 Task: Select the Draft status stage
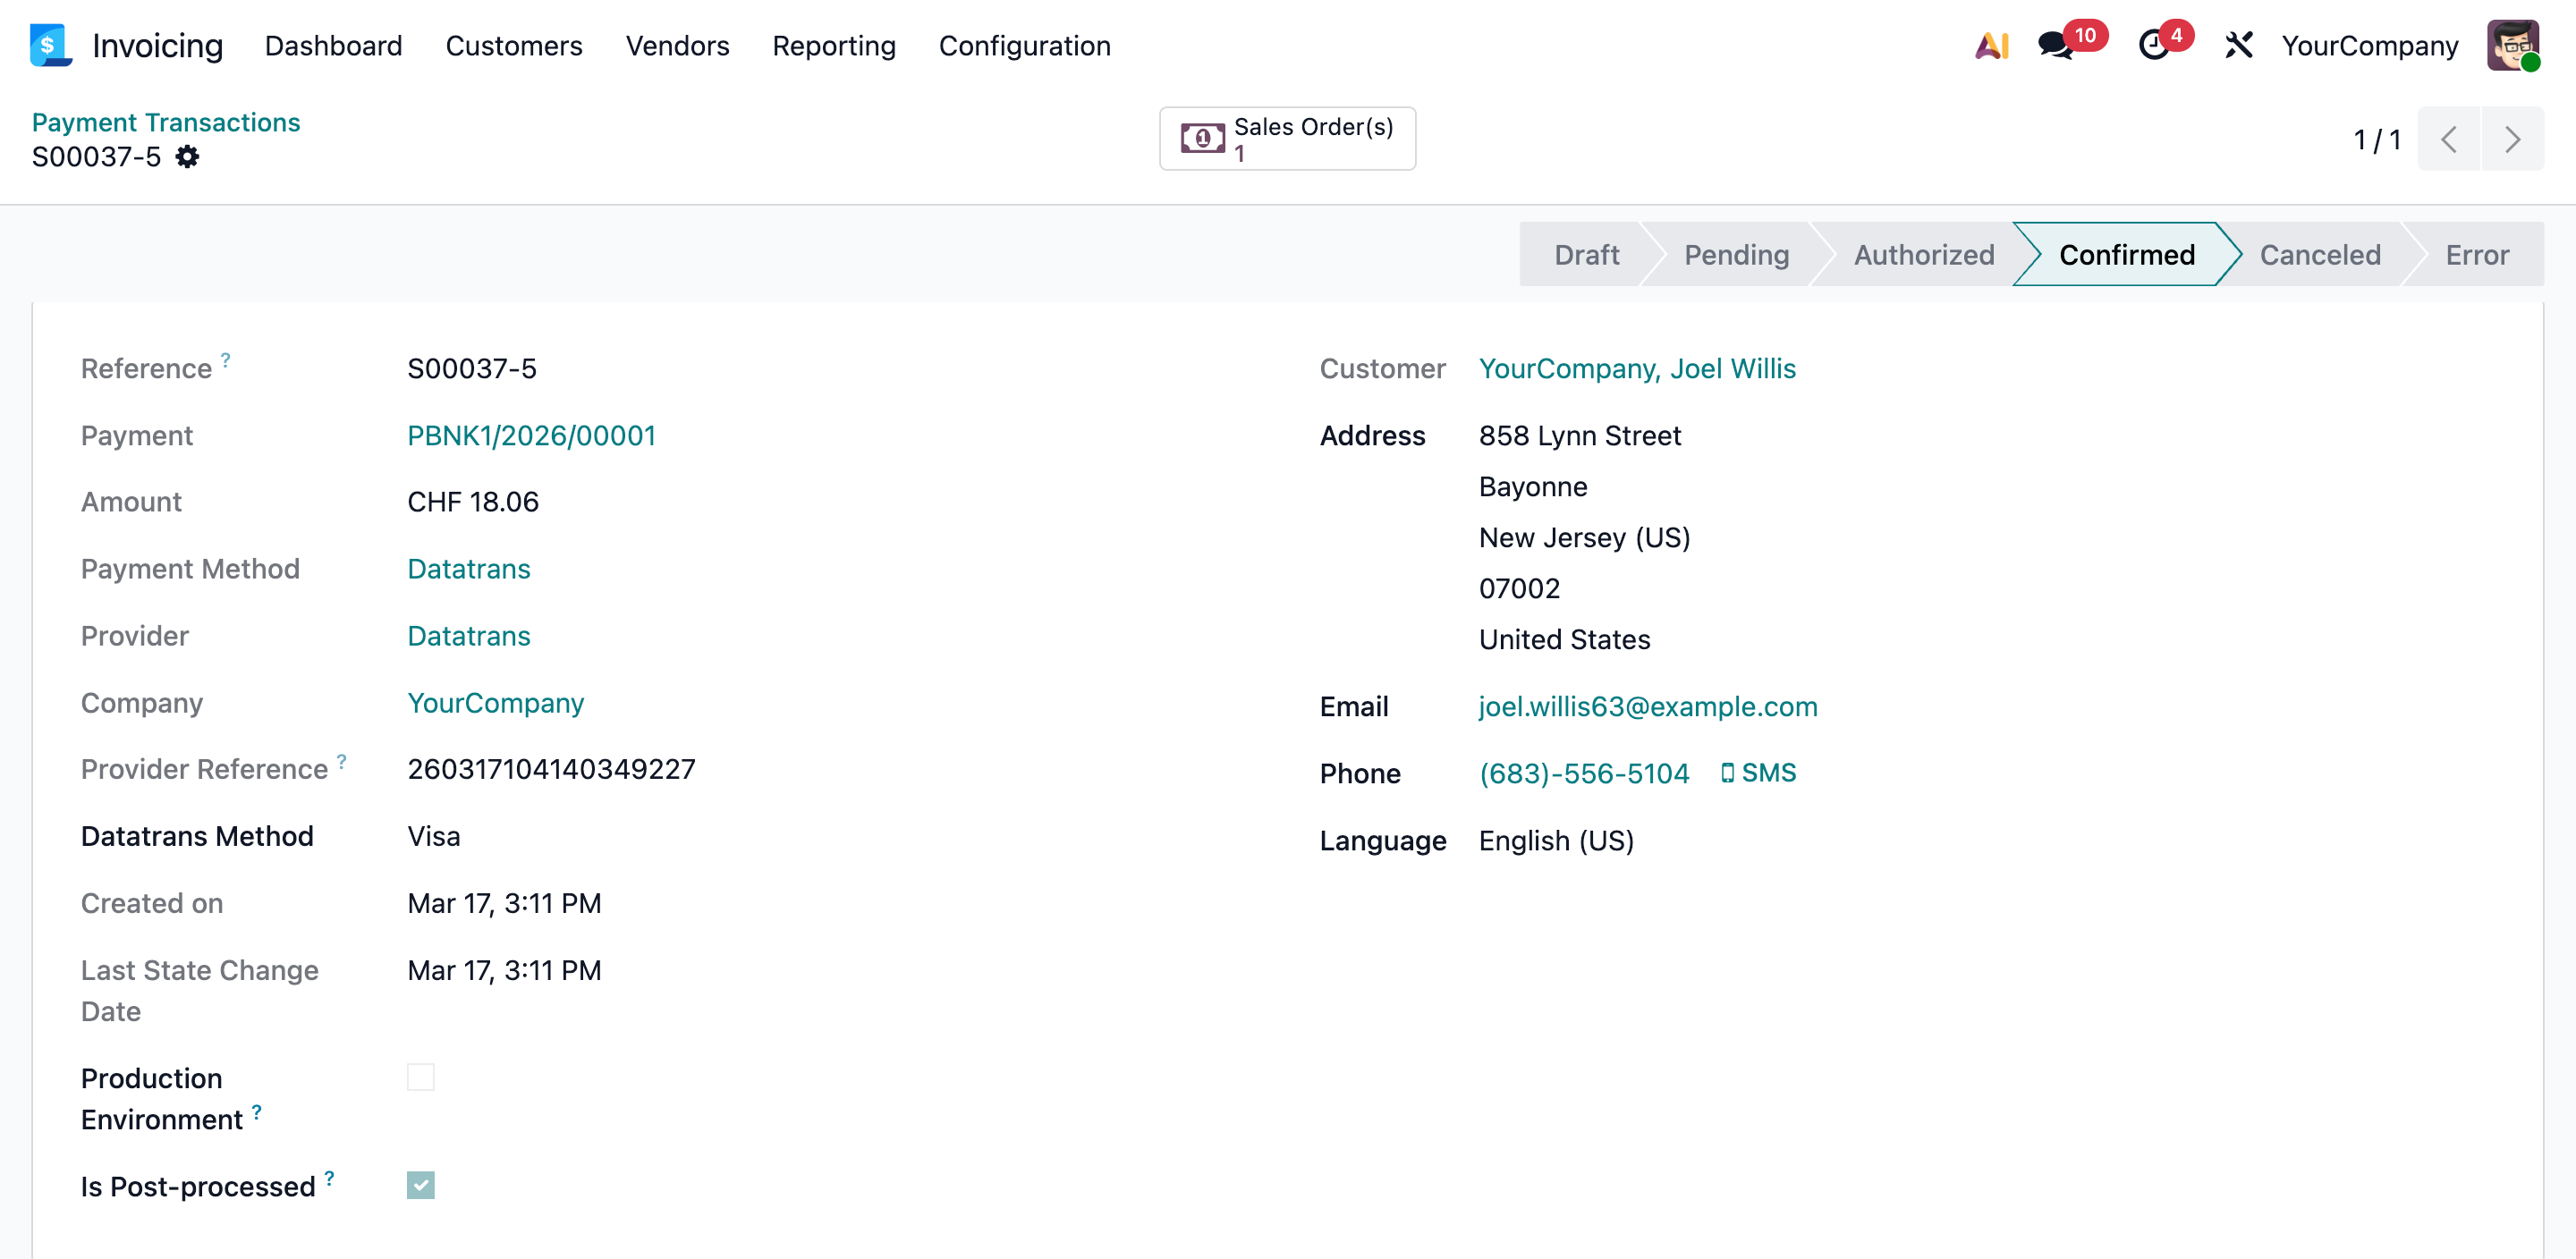(1587, 255)
